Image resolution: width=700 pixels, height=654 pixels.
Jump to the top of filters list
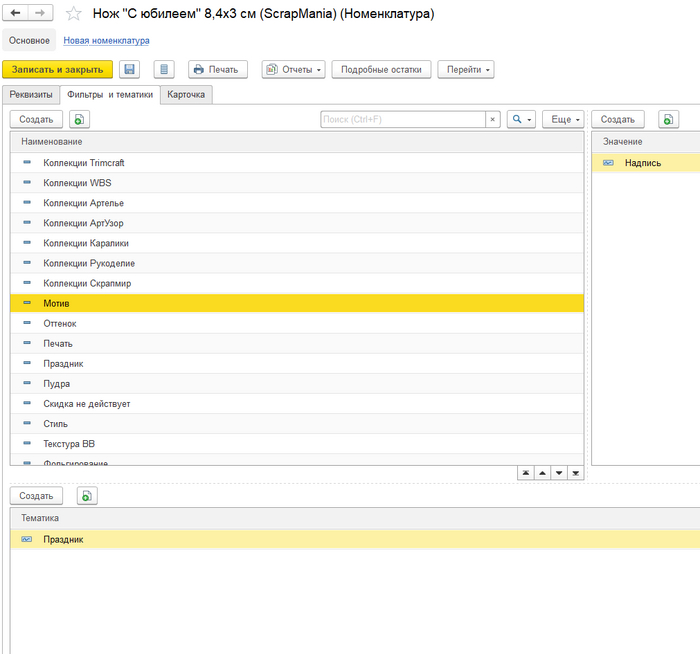525,473
